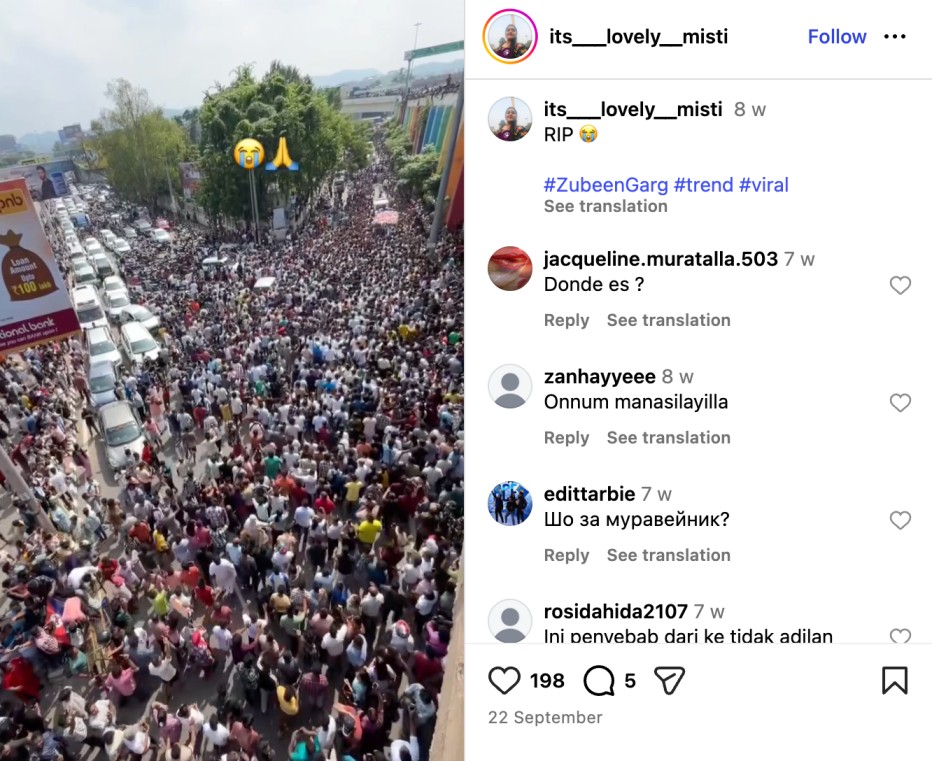
Task: Open comments via speech bubble icon
Action: point(599,680)
